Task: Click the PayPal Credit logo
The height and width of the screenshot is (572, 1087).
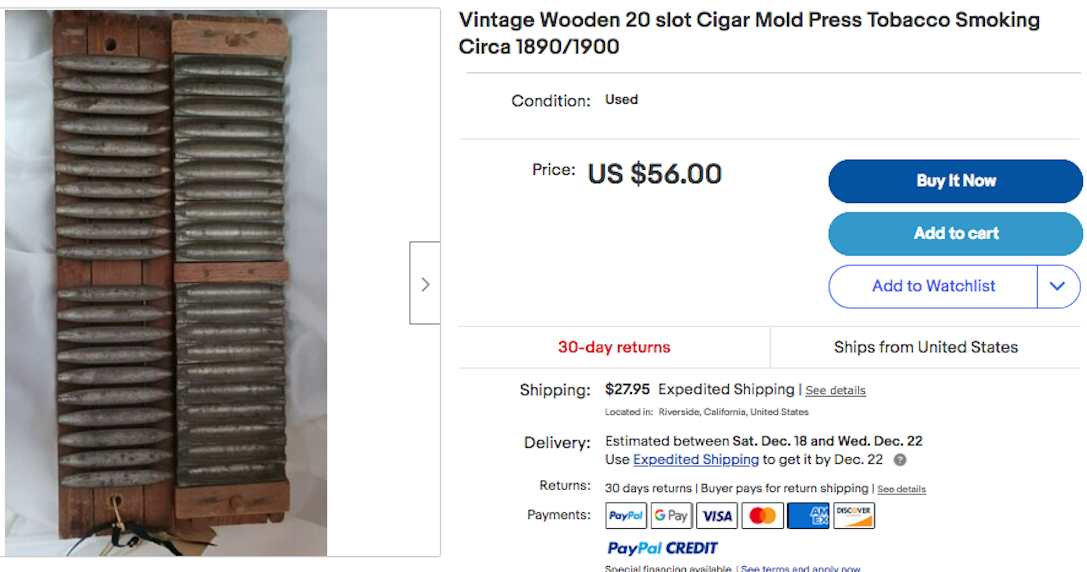Action: click(662, 548)
